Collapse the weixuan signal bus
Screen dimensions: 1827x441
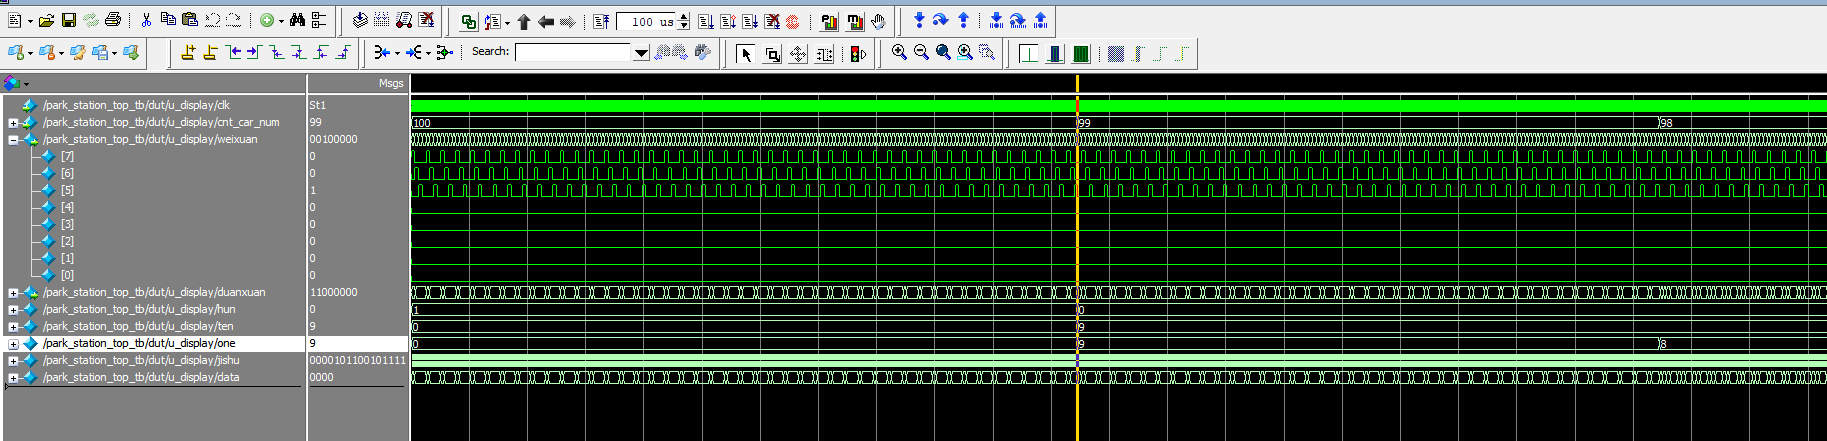point(13,140)
